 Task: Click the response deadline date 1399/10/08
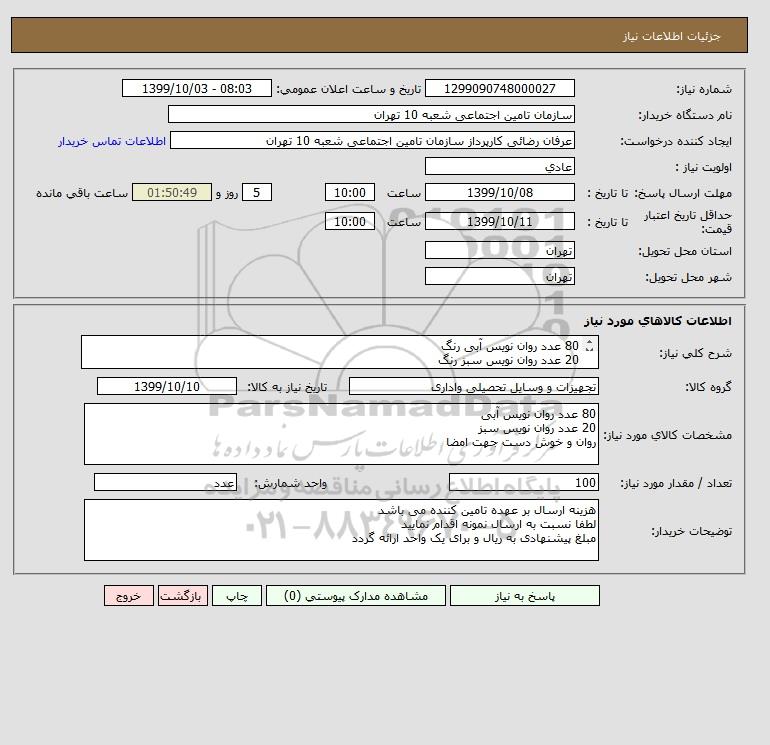click(x=499, y=193)
